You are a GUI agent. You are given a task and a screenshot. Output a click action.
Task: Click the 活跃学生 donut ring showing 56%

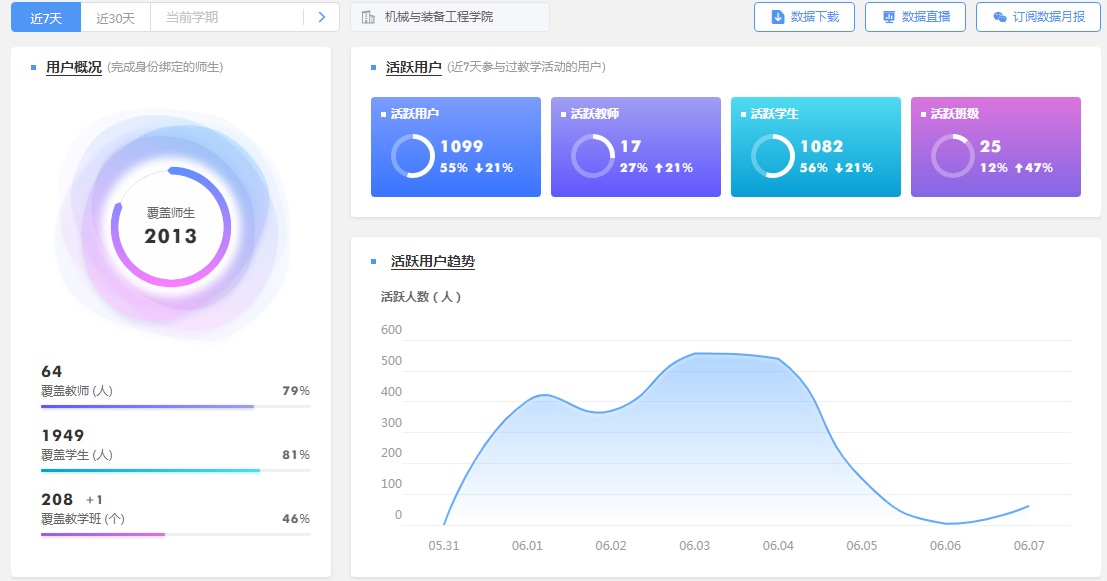pos(772,156)
